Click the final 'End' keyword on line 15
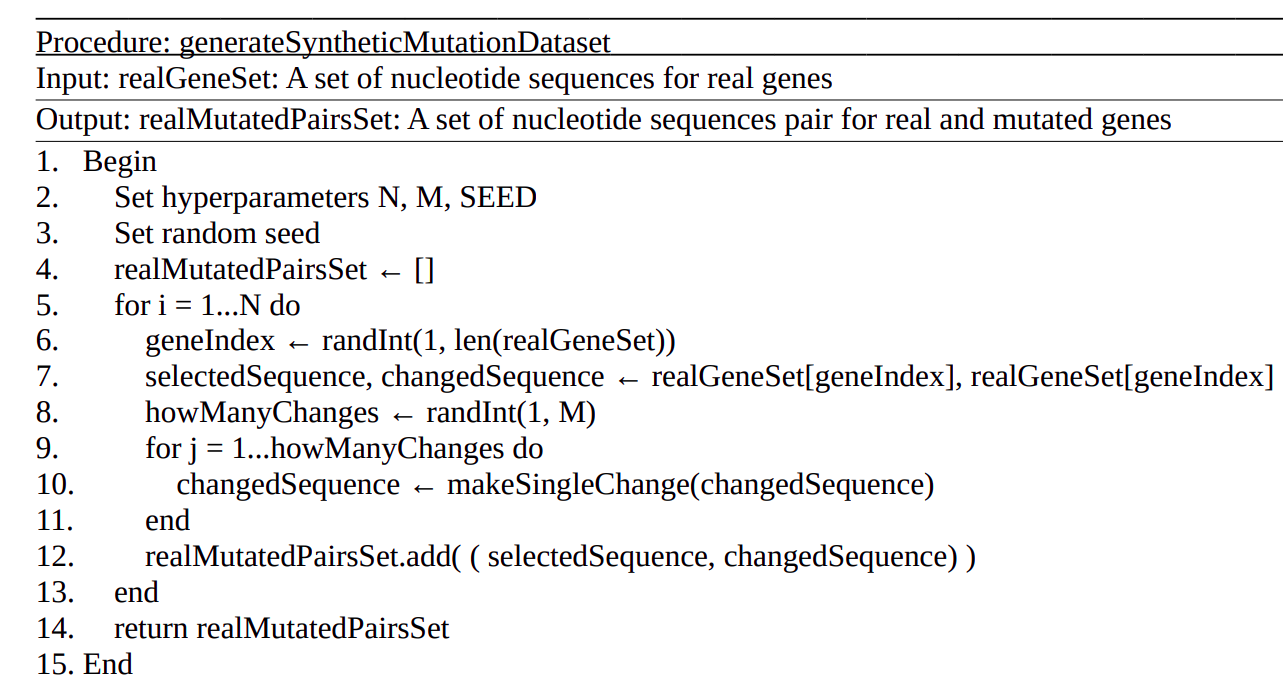The width and height of the screenshot is (1283, 692). [x=108, y=665]
